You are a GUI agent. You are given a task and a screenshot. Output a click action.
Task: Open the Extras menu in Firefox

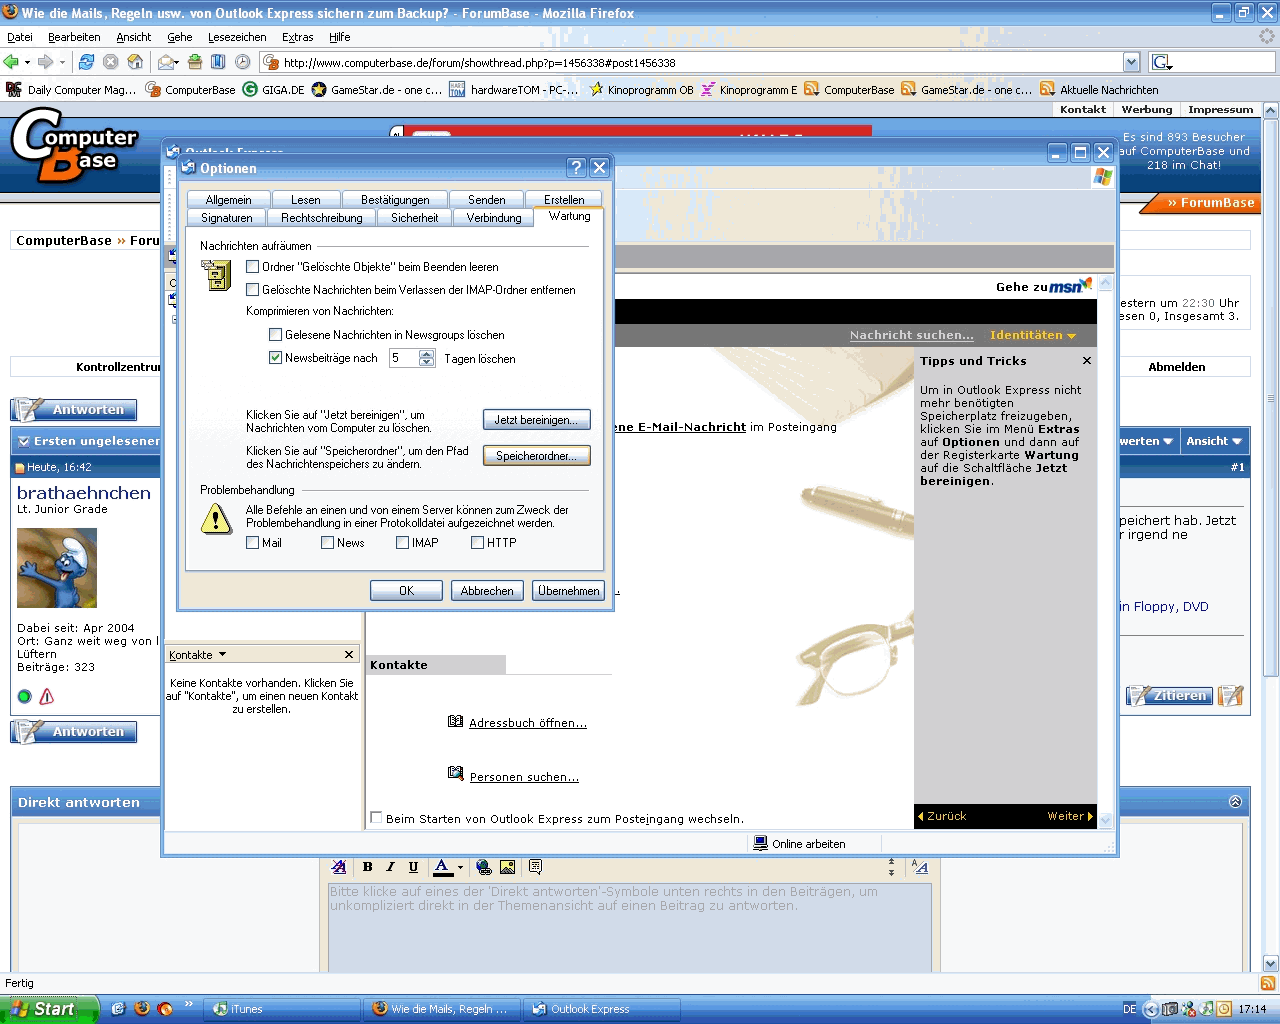[297, 37]
